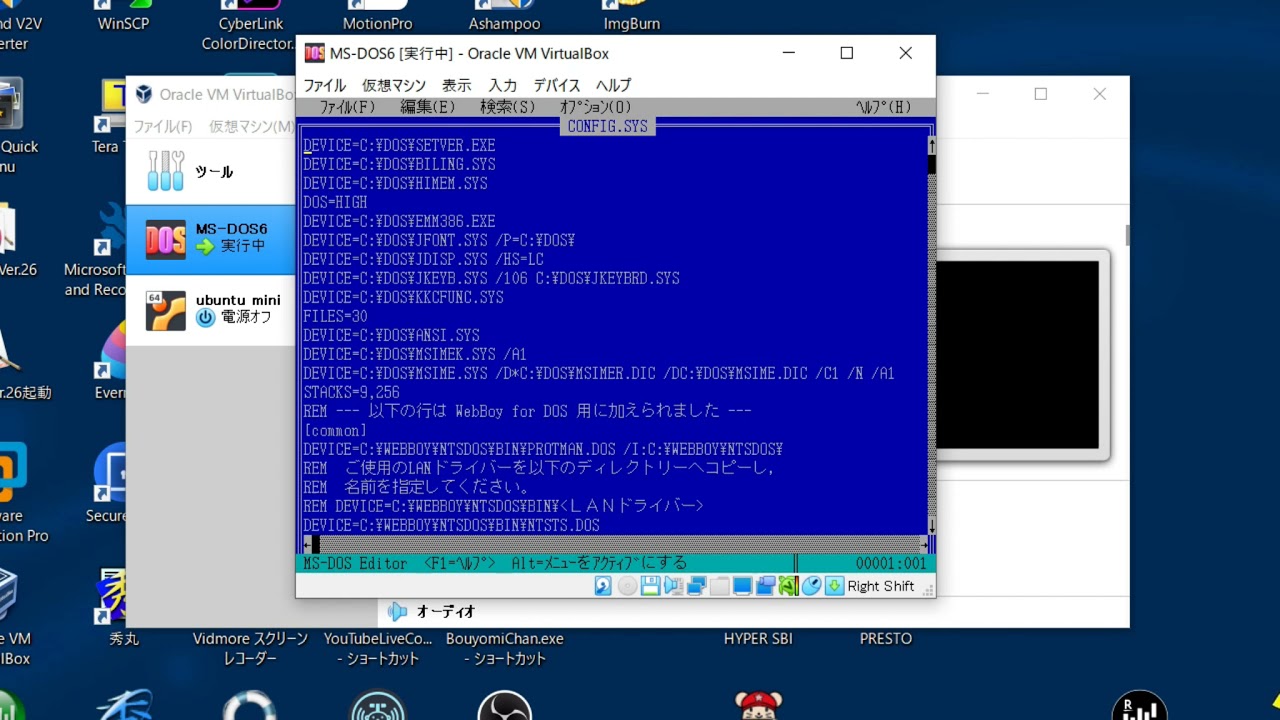Image resolution: width=1280 pixels, height=720 pixels.
Task: Click the cursor position 00001:001 in status bar
Action: [890, 563]
